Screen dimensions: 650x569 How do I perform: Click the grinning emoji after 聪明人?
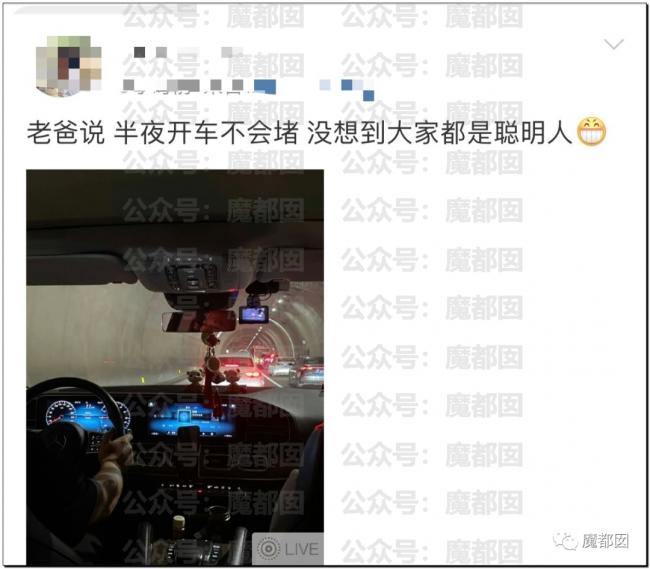592,132
